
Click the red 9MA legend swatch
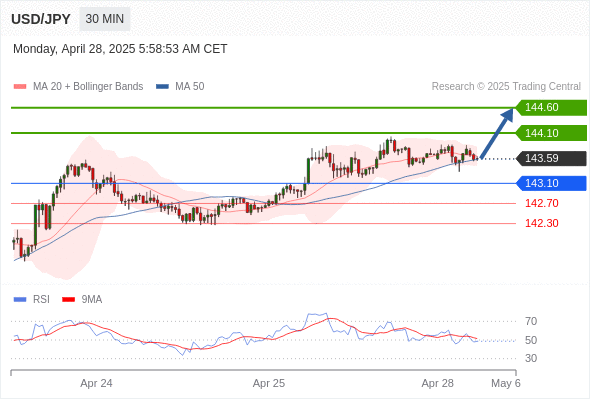[x=68, y=300]
